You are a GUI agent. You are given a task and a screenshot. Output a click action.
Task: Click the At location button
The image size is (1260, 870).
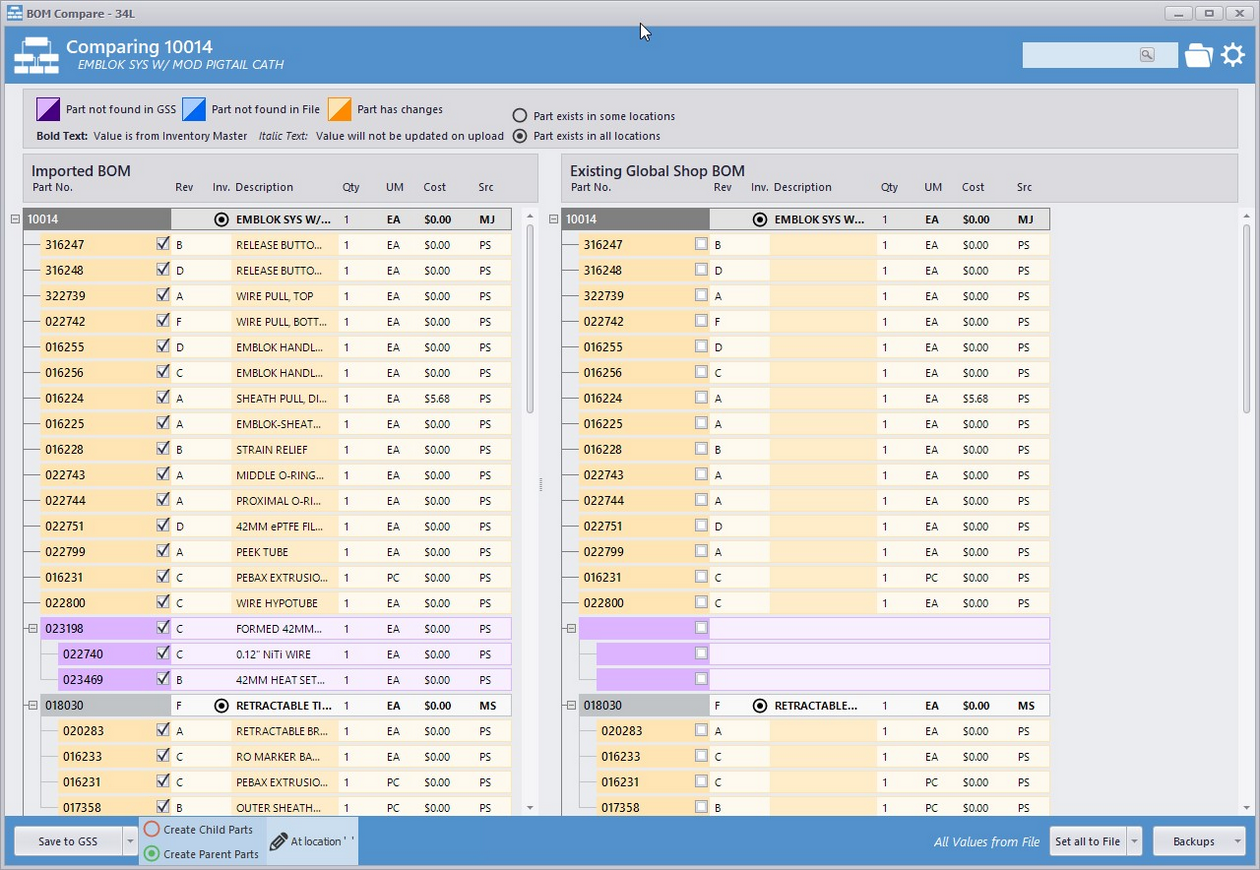(x=312, y=841)
